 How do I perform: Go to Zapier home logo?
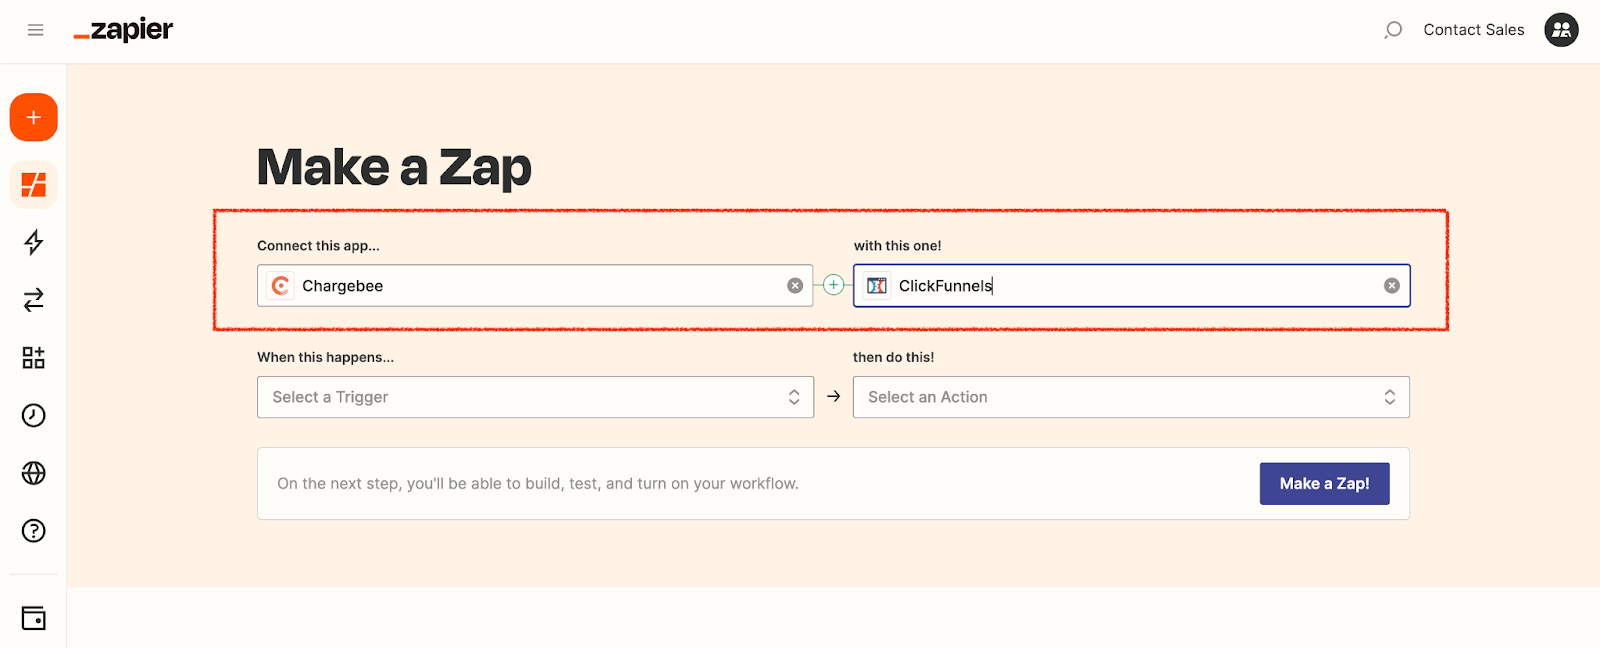click(x=123, y=30)
